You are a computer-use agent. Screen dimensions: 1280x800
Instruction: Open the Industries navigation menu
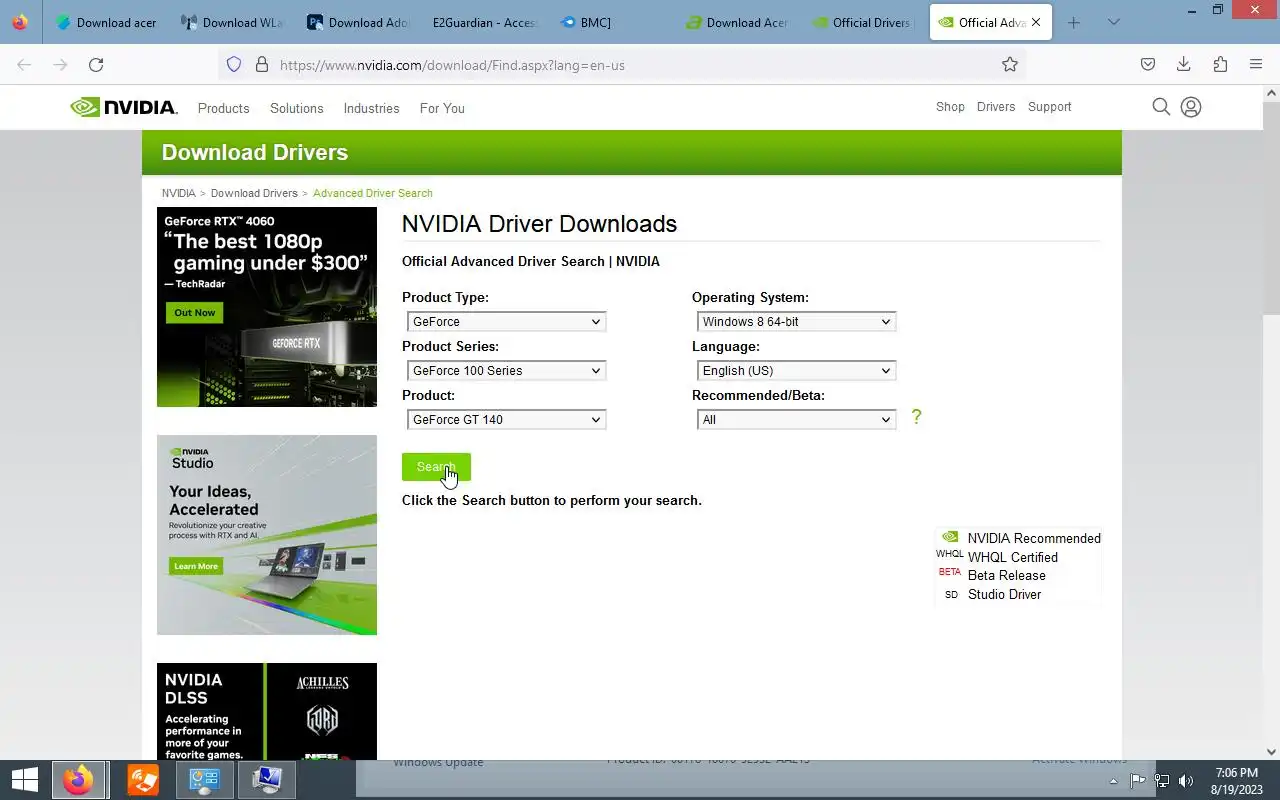(x=371, y=108)
